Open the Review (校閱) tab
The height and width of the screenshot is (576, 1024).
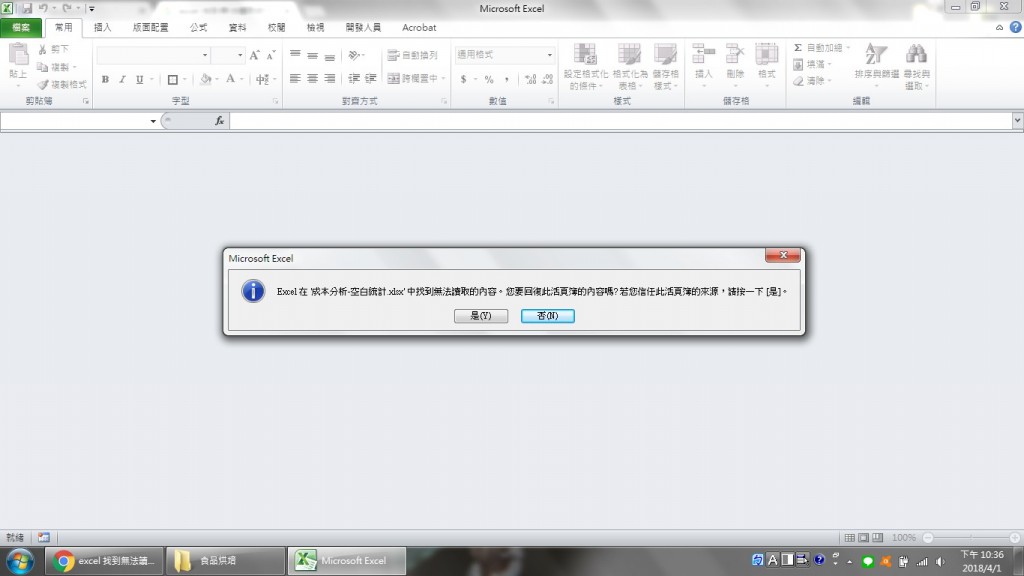[x=276, y=27]
